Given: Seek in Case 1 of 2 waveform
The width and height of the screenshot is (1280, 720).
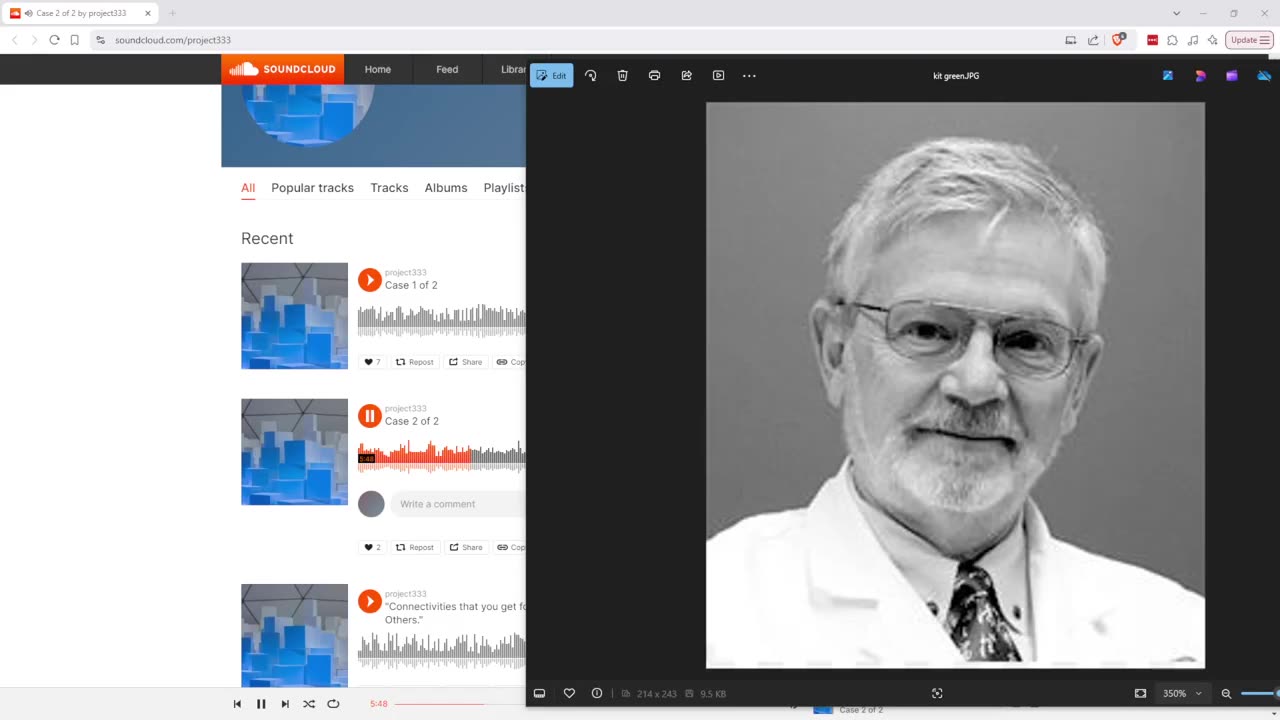Looking at the screenshot, I should coord(442,321).
